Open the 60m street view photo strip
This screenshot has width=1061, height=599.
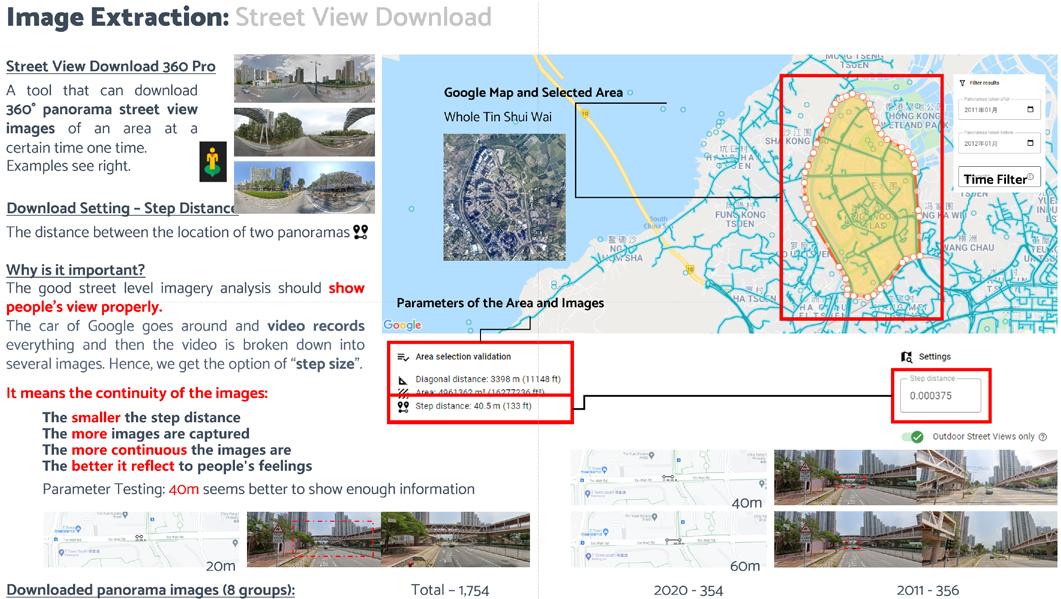[x=916, y=539]
